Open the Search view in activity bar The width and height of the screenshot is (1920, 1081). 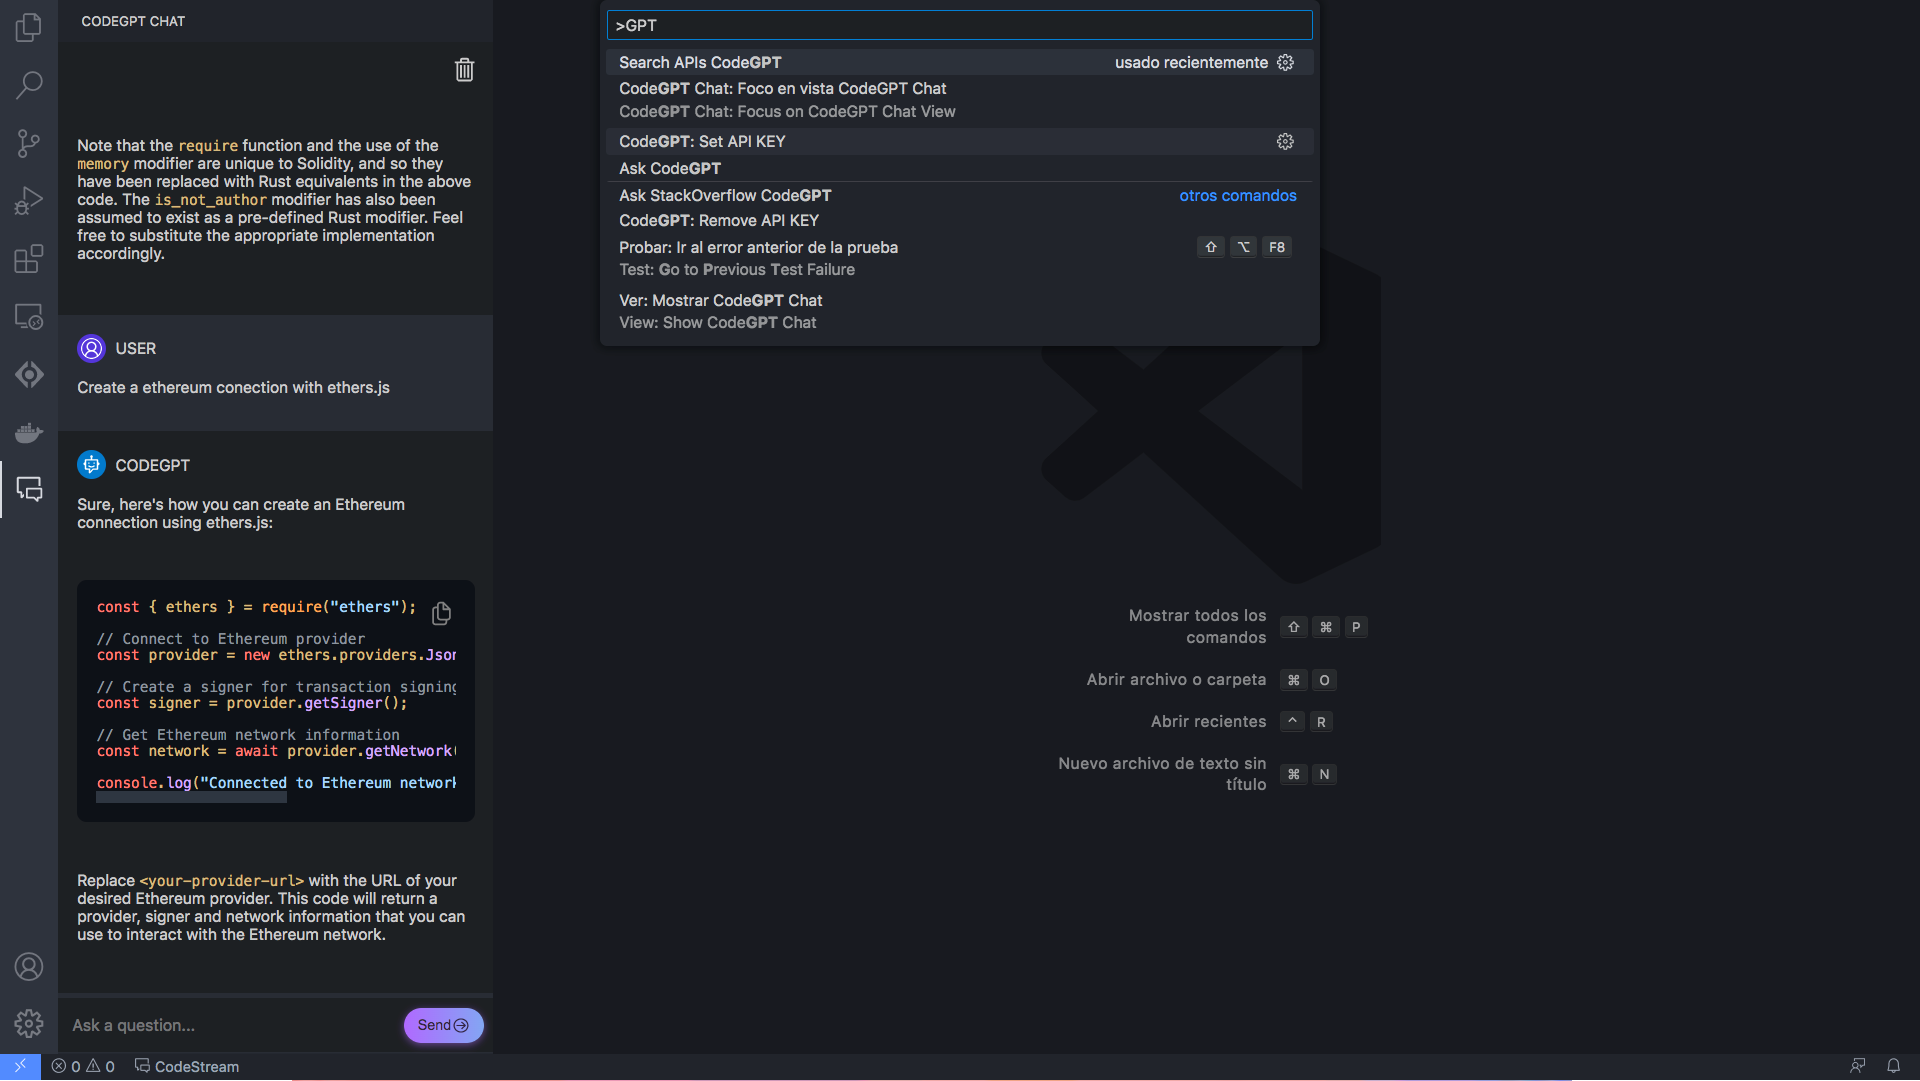(x=29, y=85)
